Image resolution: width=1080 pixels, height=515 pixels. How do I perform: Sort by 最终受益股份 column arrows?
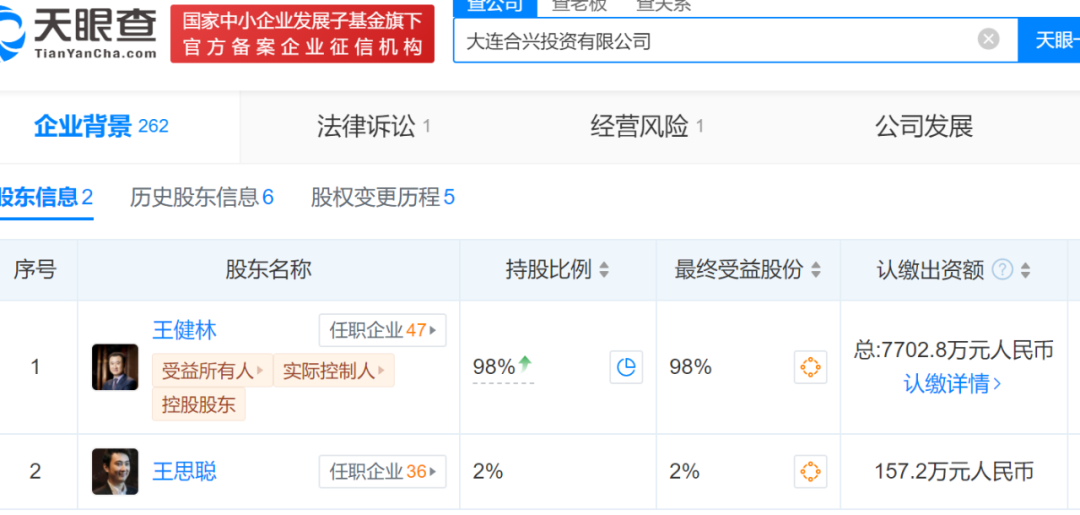[x=816, y=271]
